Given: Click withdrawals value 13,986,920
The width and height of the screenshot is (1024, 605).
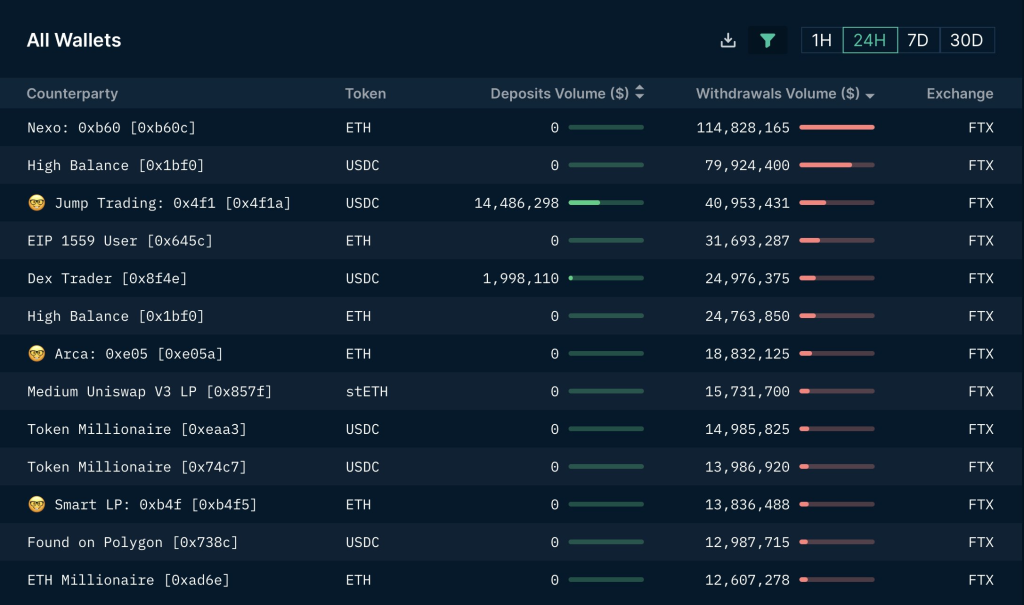Looking at the screenshot, I should pos(747,467).
